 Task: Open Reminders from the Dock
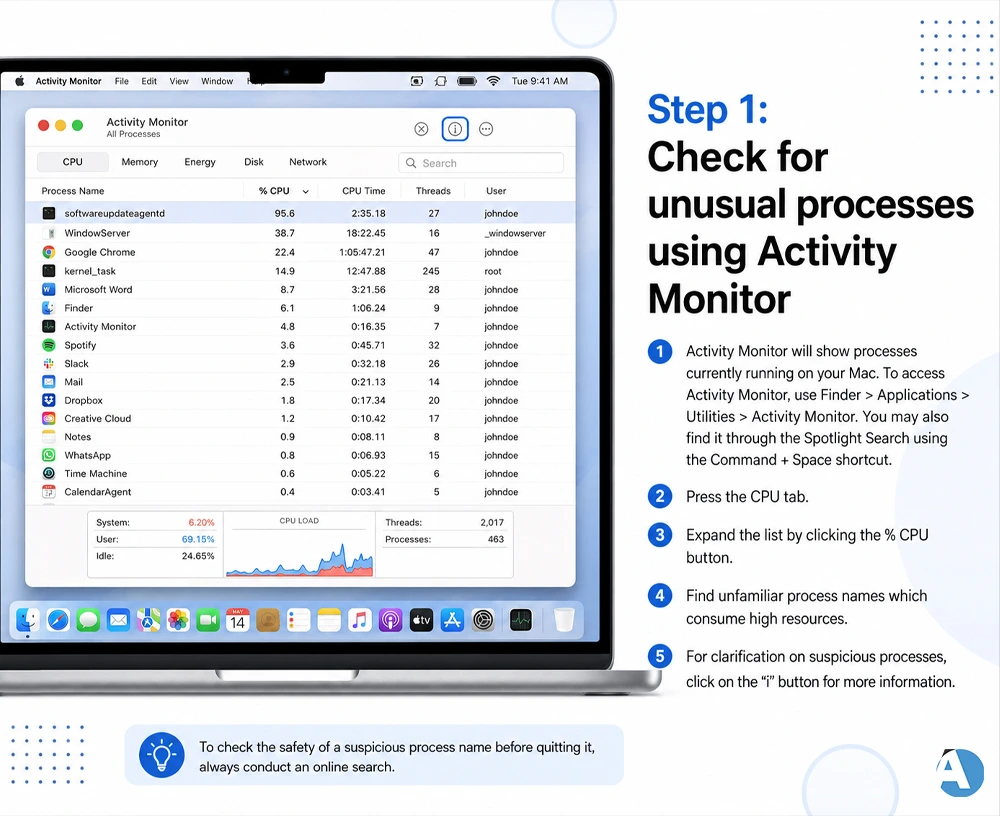[298, 619]
